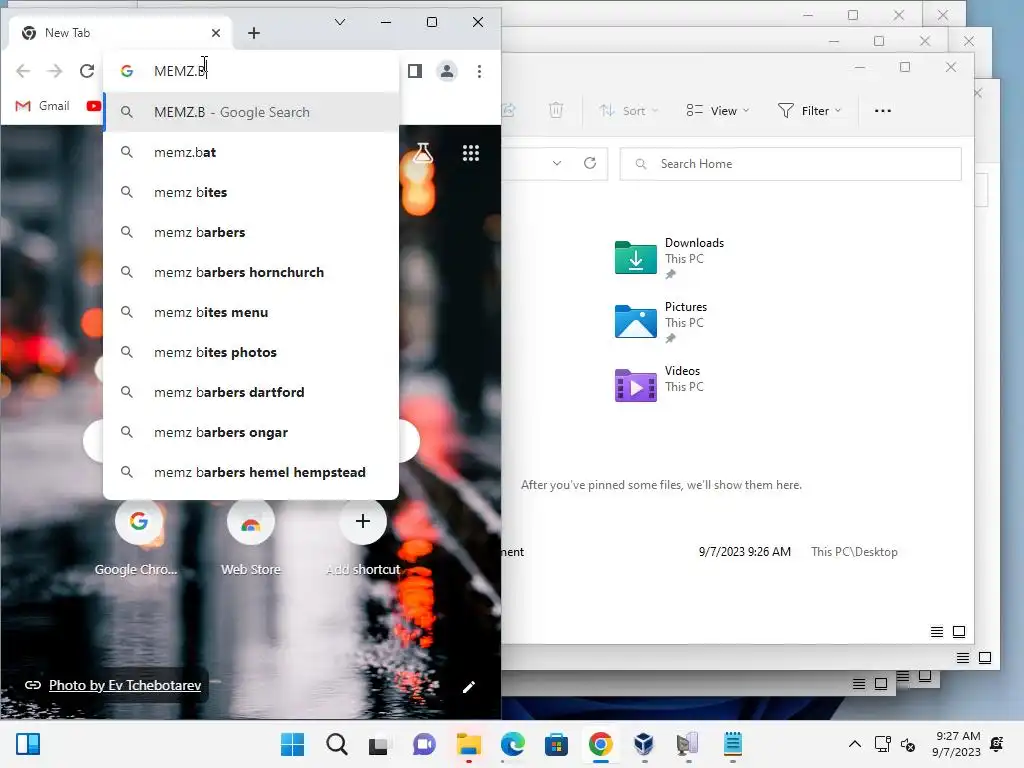Open the Pictures folder
Screen dimensions: 1024x768
661,321
